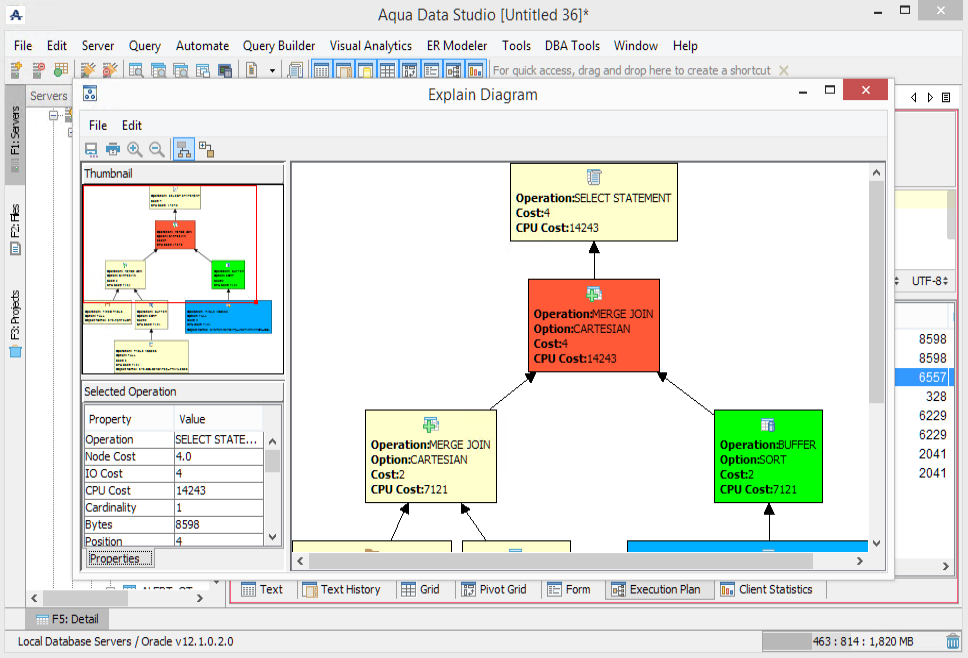Toggle the Grid results toolbar button

pyautogui.click(x=387, y=70)
